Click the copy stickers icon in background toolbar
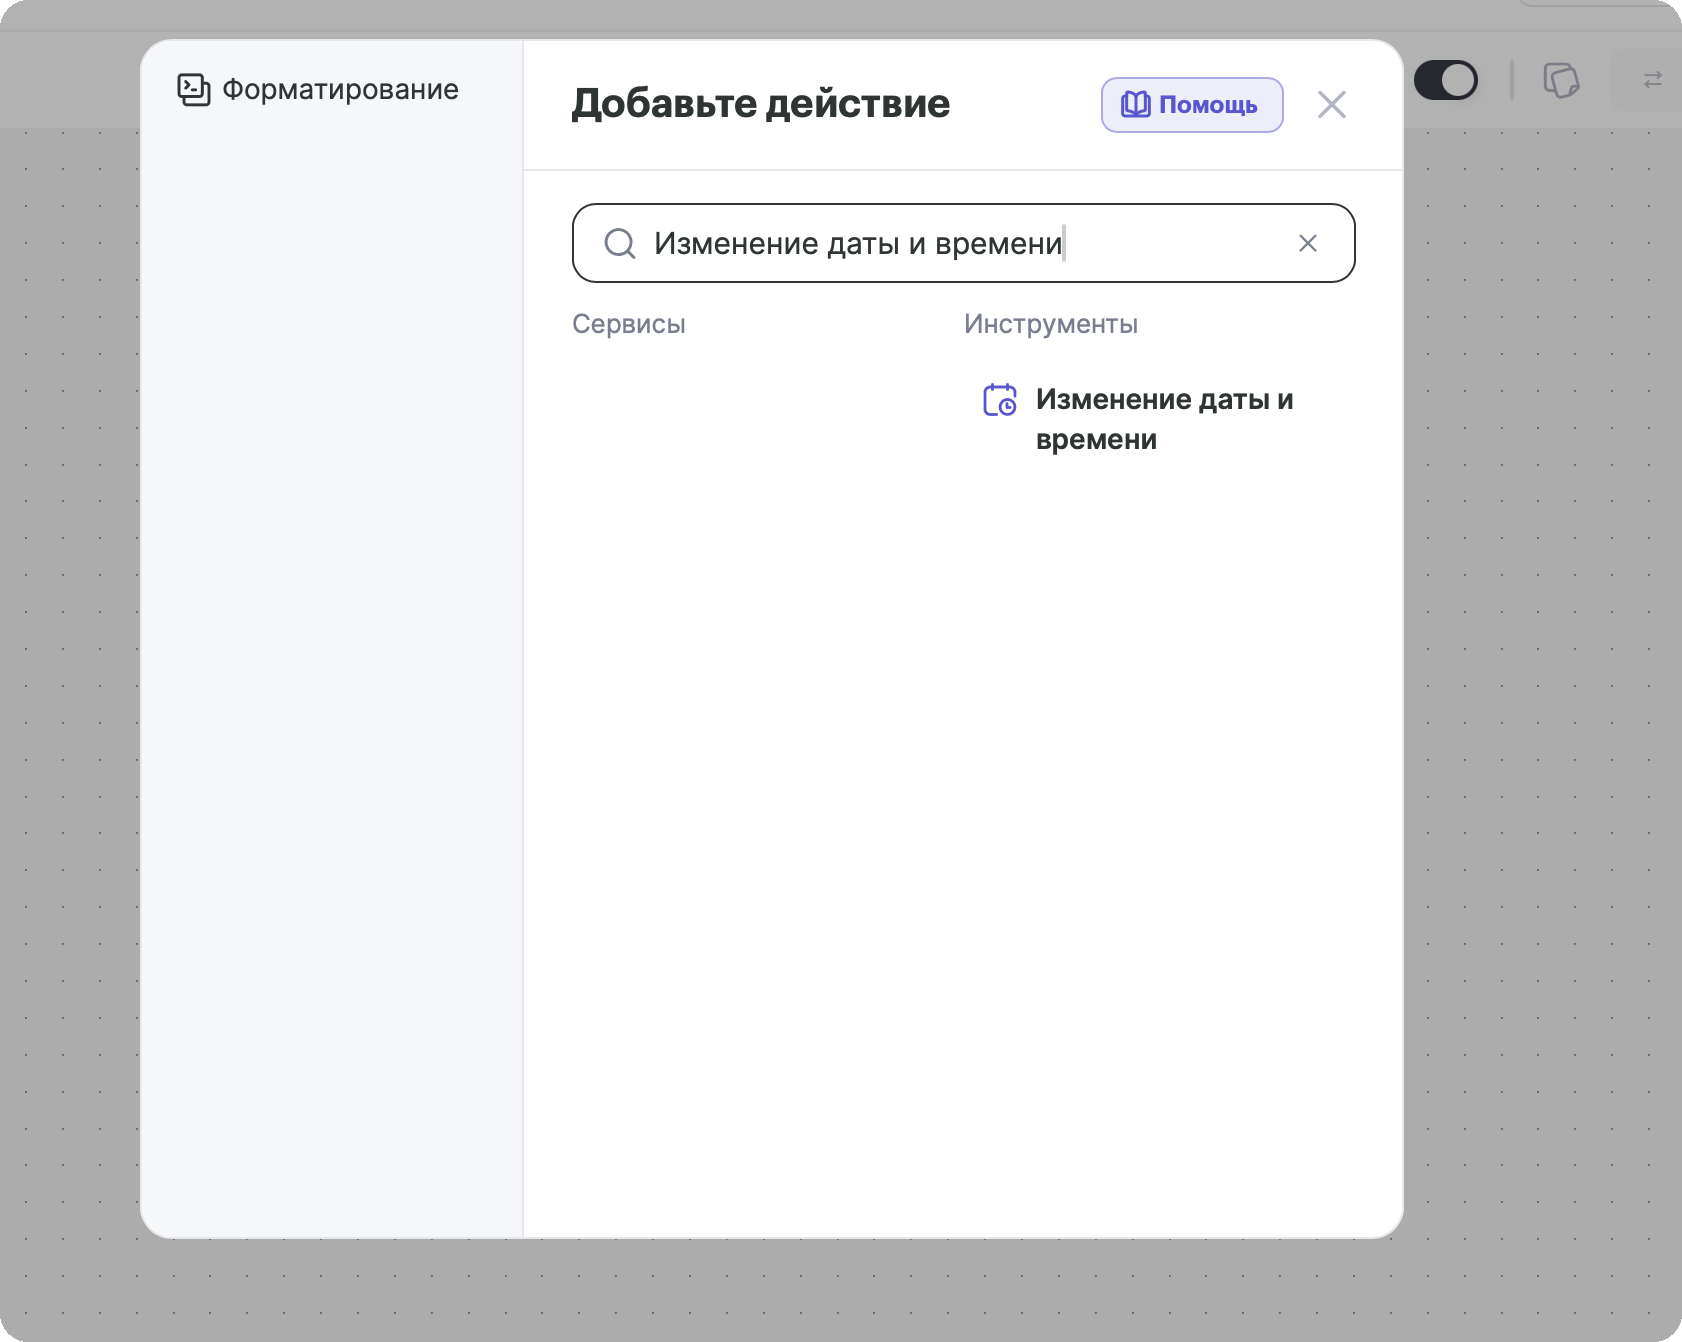The height and width of the screenshot is (1342, 1682). (x=1561, y=80)
